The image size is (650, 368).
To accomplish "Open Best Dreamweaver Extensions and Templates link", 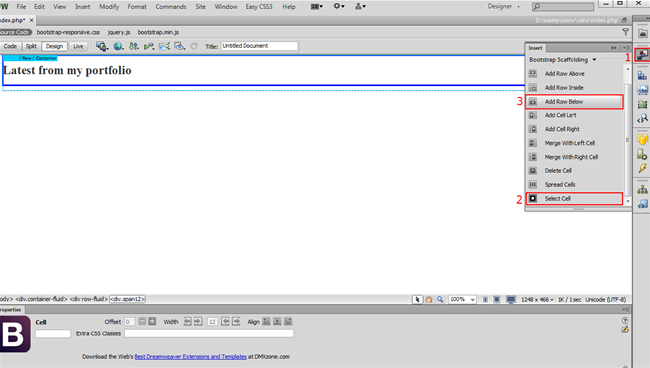I will click(x=190, y=356).
